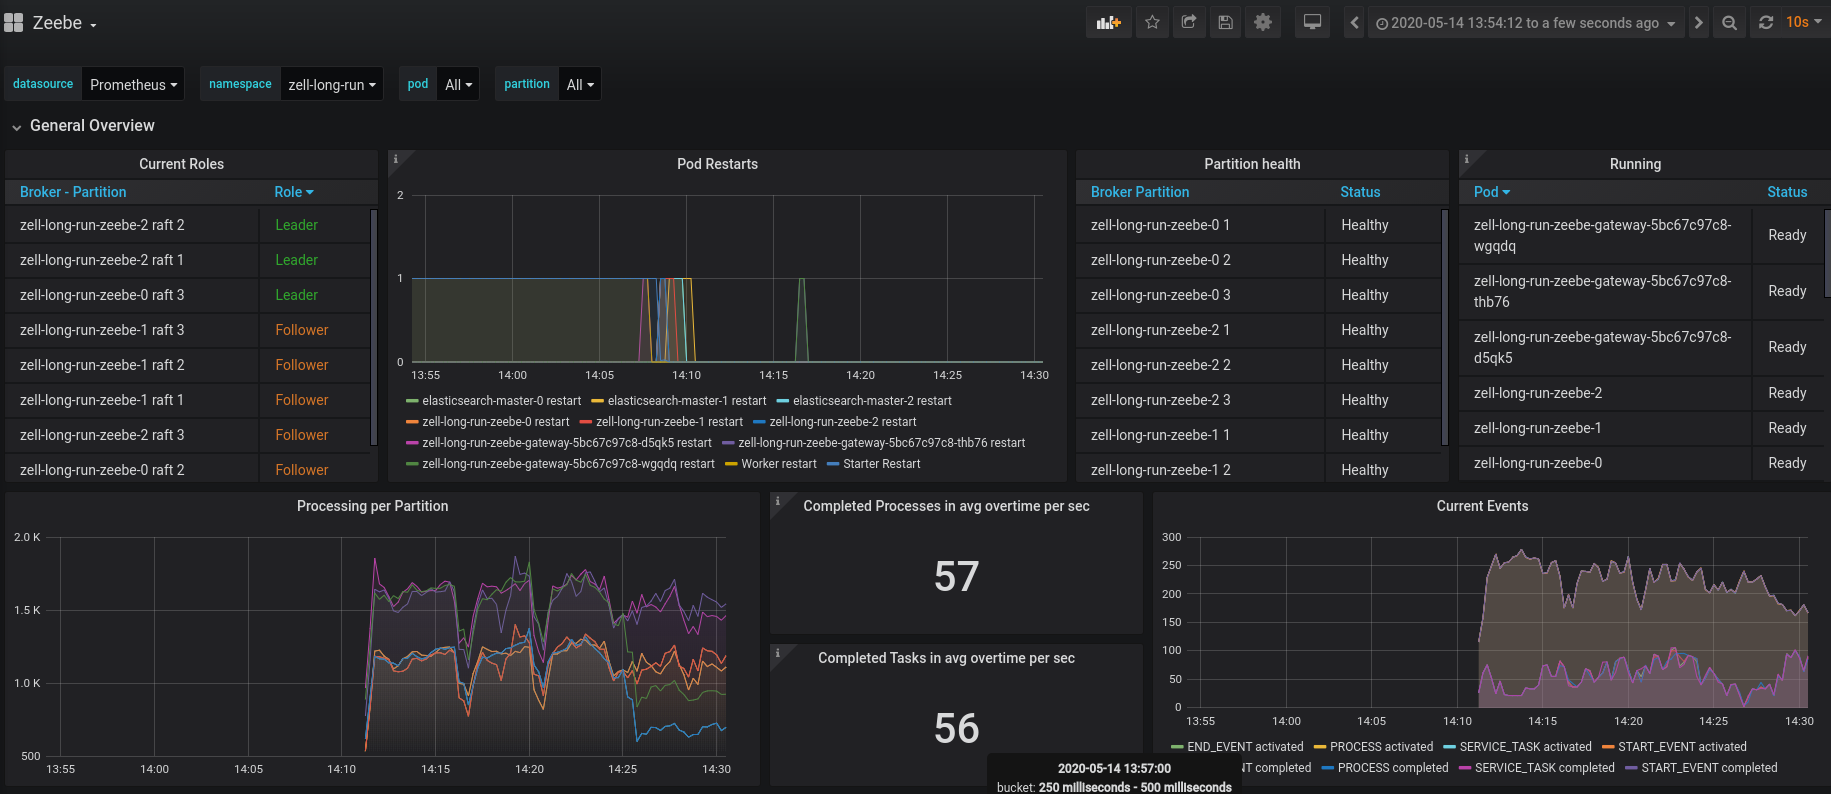Toggle SERVICE_TASK activated legend series
This screenshot has width=1831, height=794.
1525,747
